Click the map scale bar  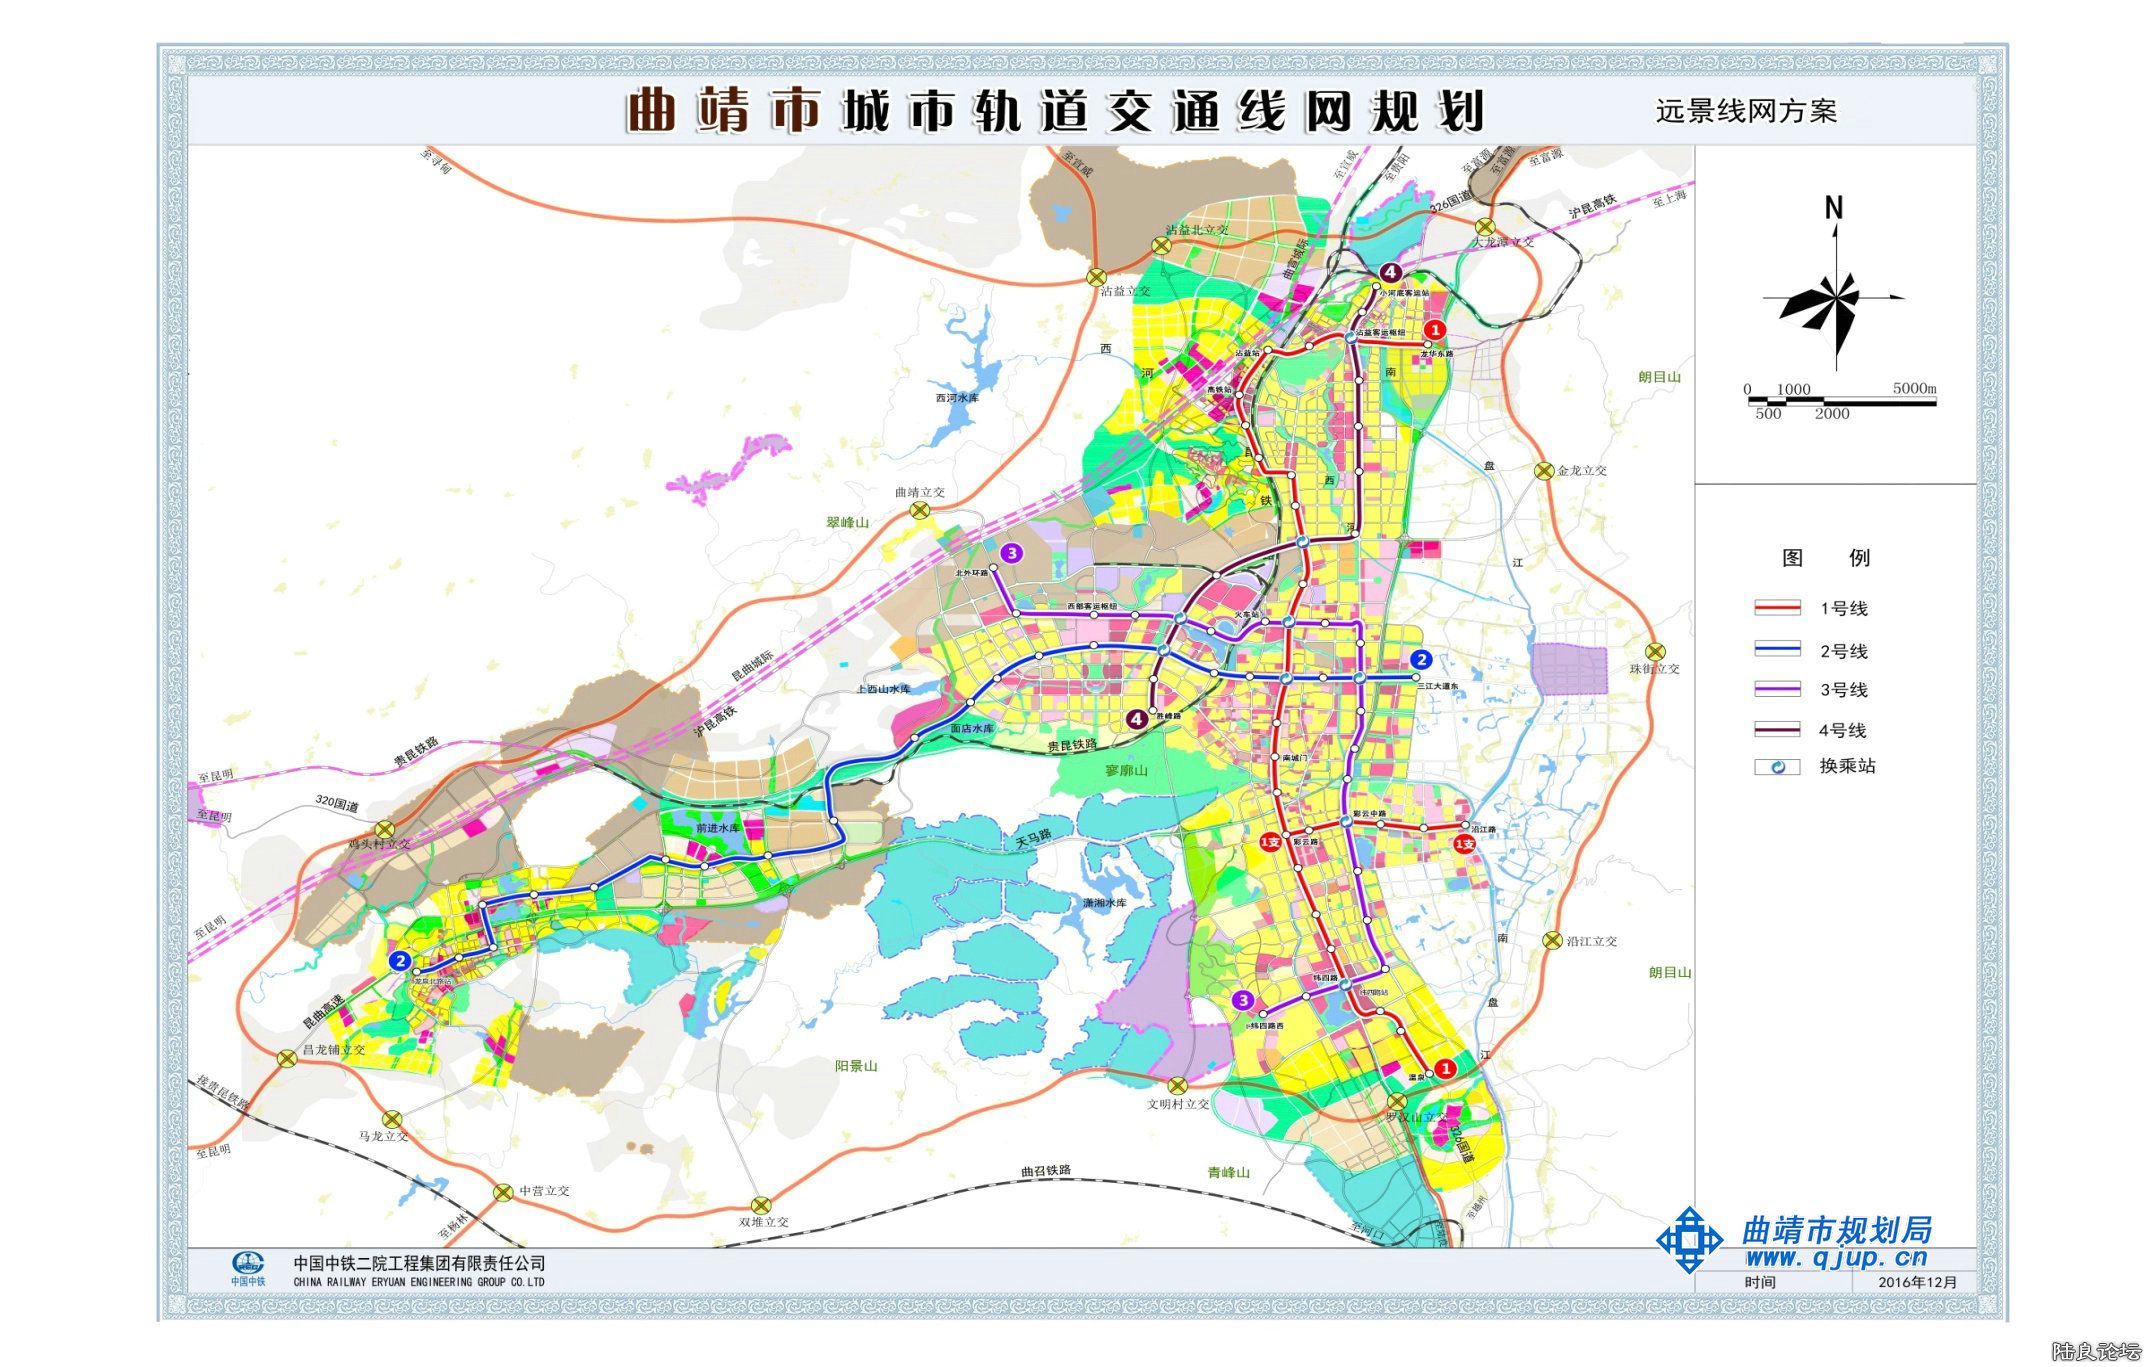(x=1841, y=401)
